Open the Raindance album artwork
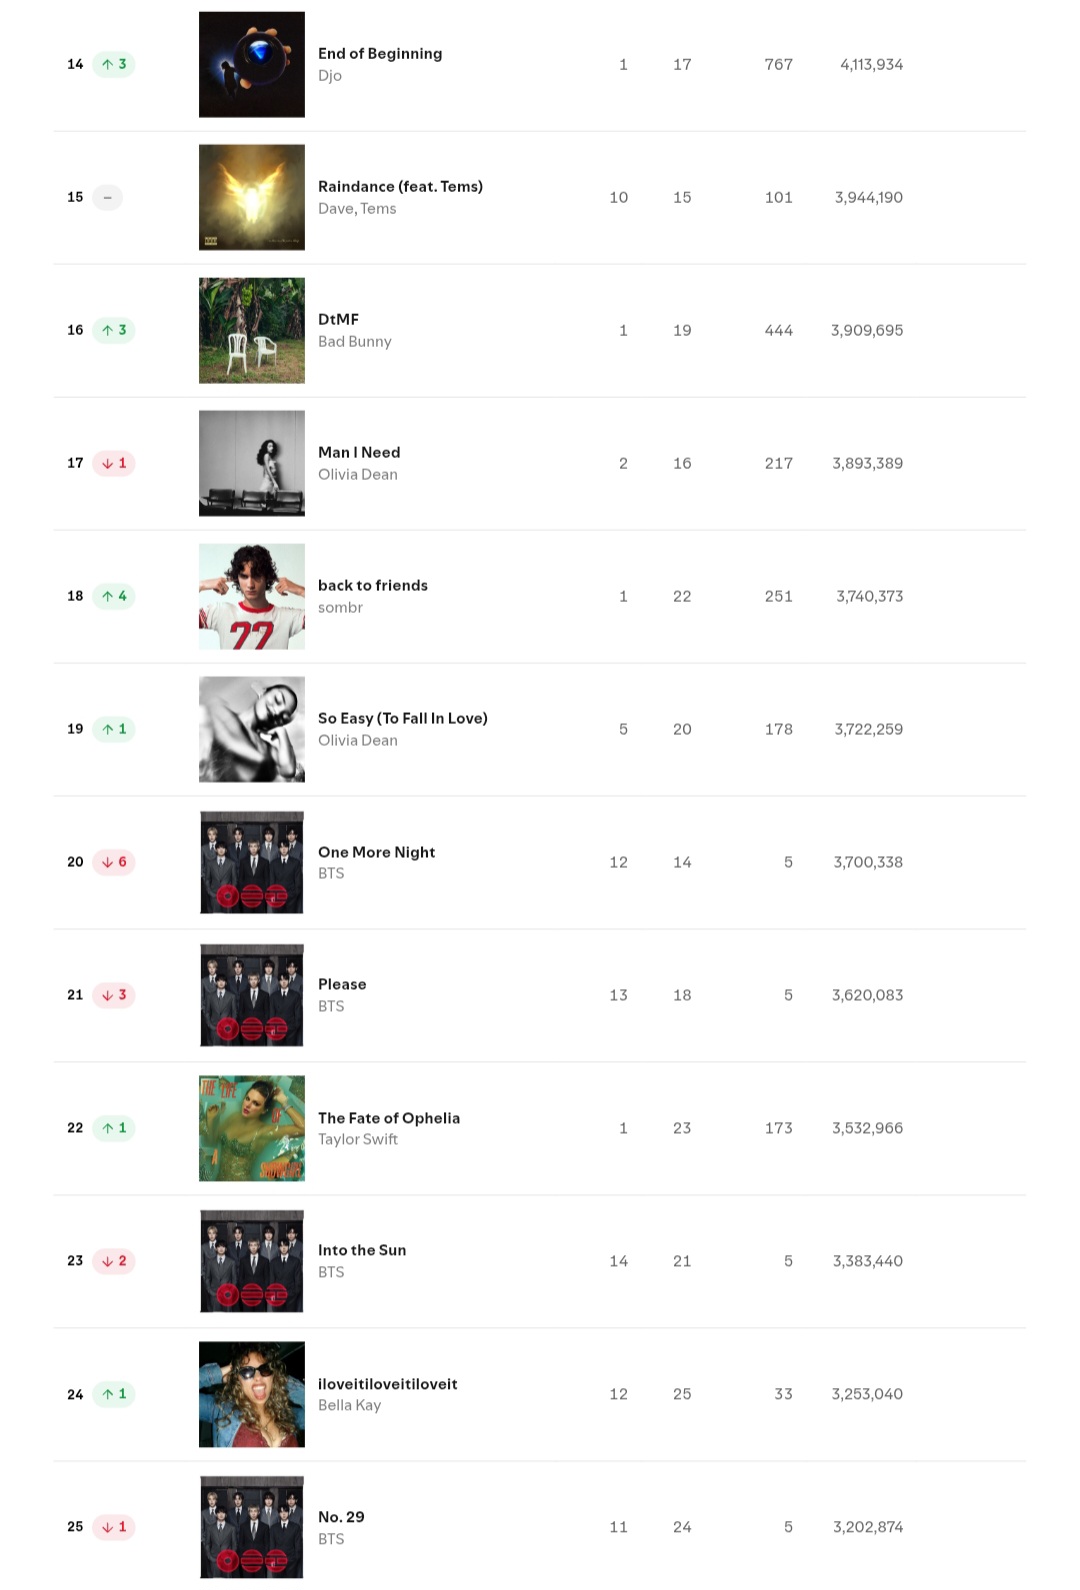This screenshot has height=1590, width=1080. click(252, 197)
